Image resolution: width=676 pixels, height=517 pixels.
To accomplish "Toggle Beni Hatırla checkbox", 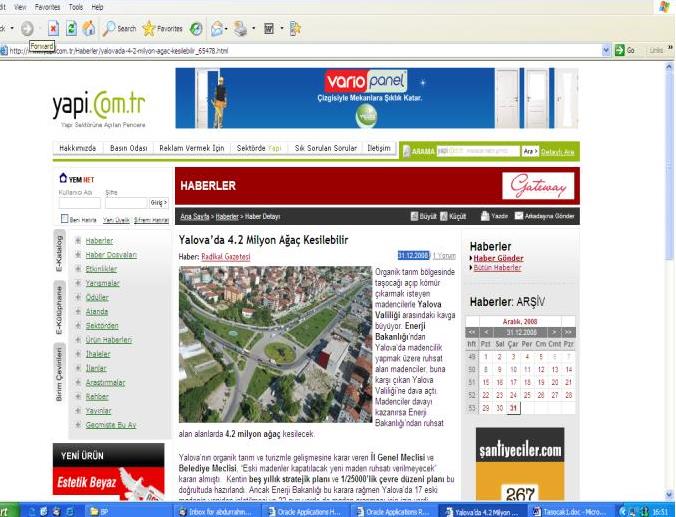I will pos(64,219).
